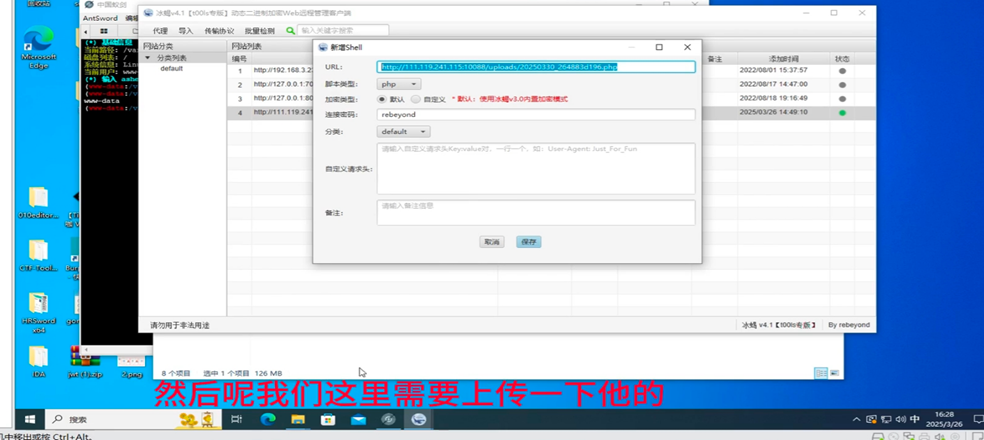Open Microsoft Store taskbar icon
This screenshot has height=440, width=984.
[328, 419]
